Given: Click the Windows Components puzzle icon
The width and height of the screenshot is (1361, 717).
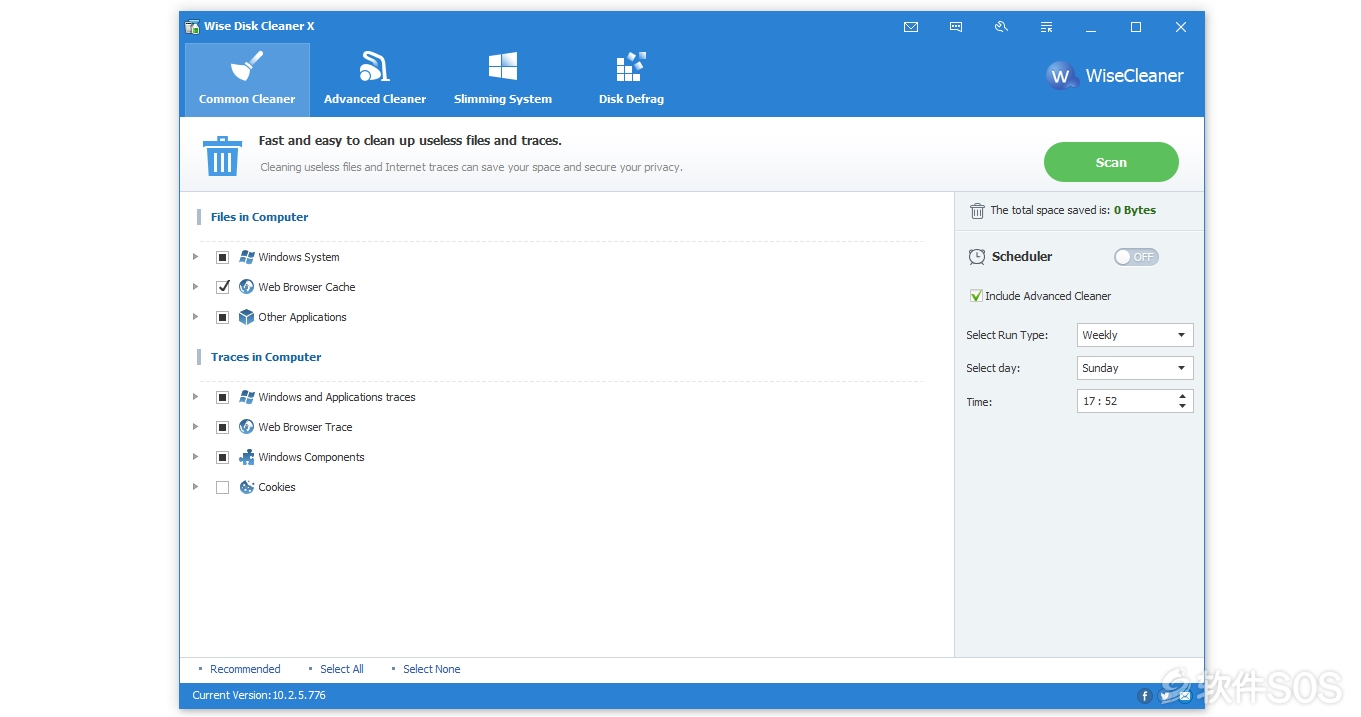Looking at the screenshot, I should 247,457.
